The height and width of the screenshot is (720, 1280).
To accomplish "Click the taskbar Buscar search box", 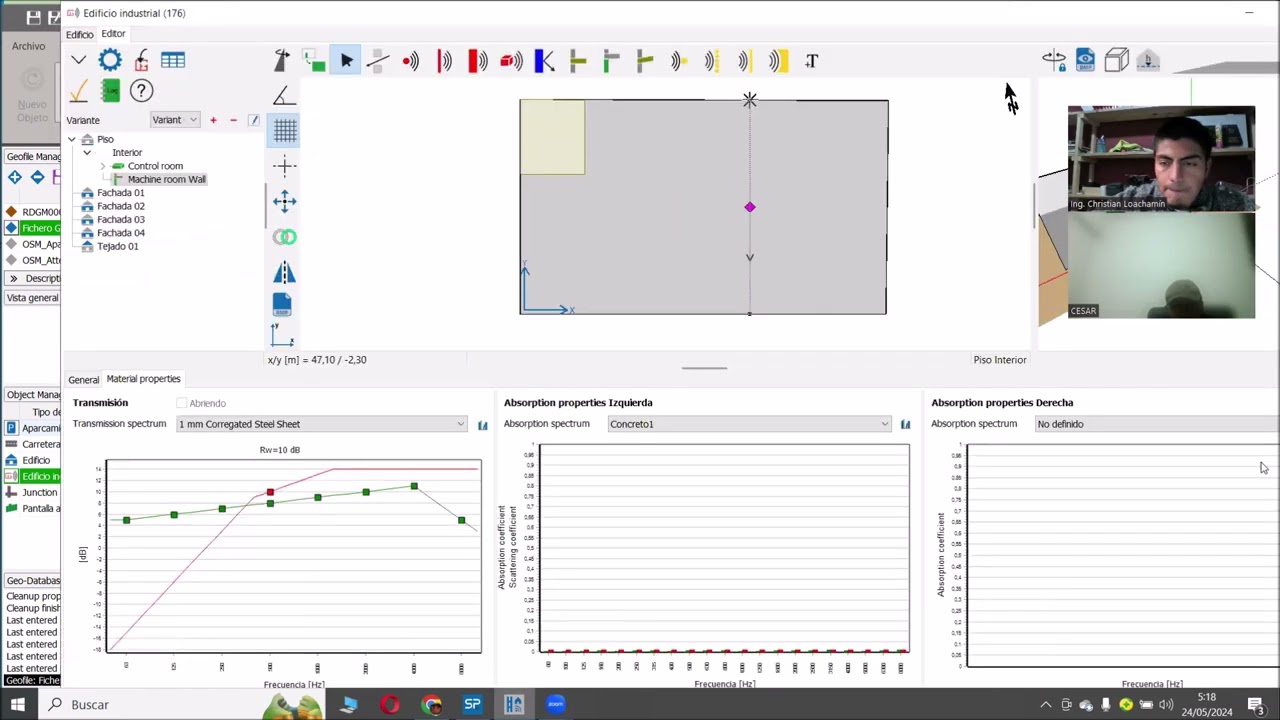I will click(150, 705).
